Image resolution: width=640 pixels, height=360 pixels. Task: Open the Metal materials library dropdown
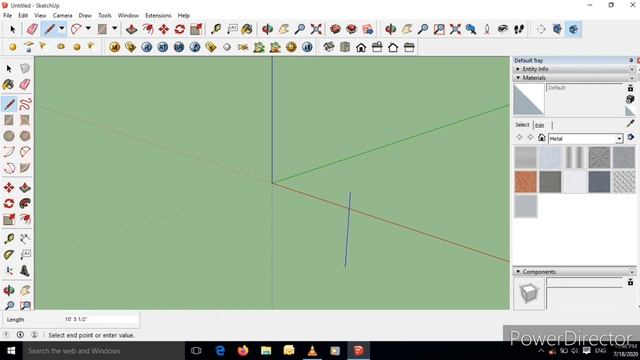pyautogui.click(x=619, y=139)
